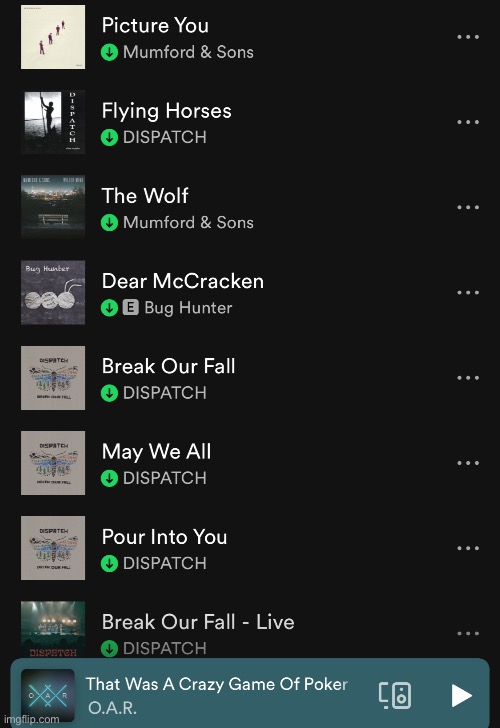Open more options for Pour Into You
Viewport: 500px width, 728px height.
pyautogui.click(x=468, y=548)
